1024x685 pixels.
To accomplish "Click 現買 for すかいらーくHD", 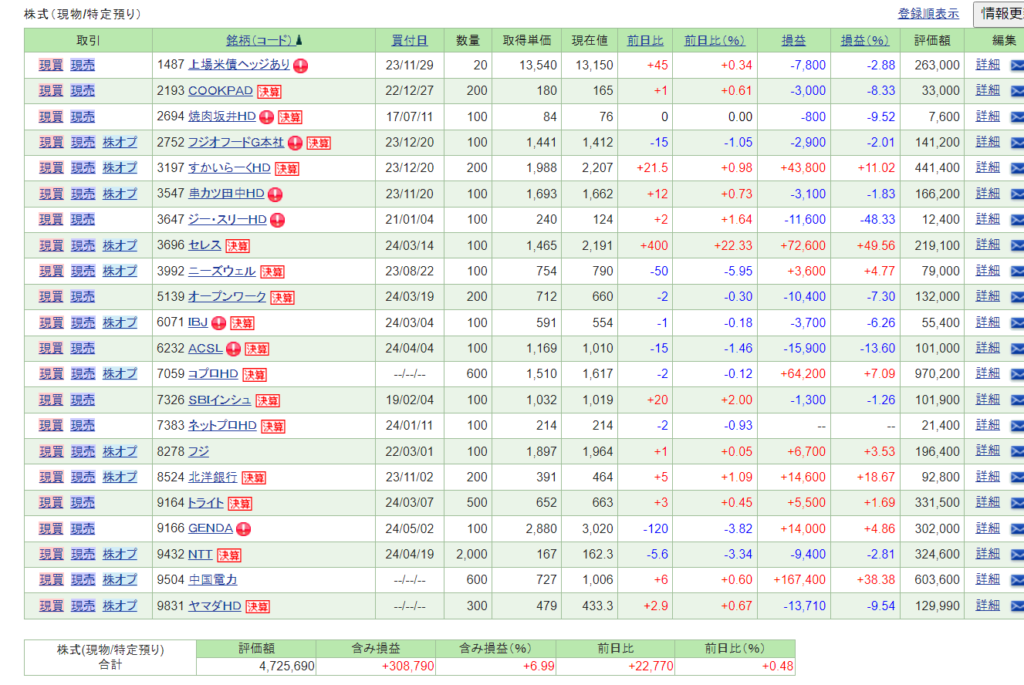I will (x=51, y=168).
